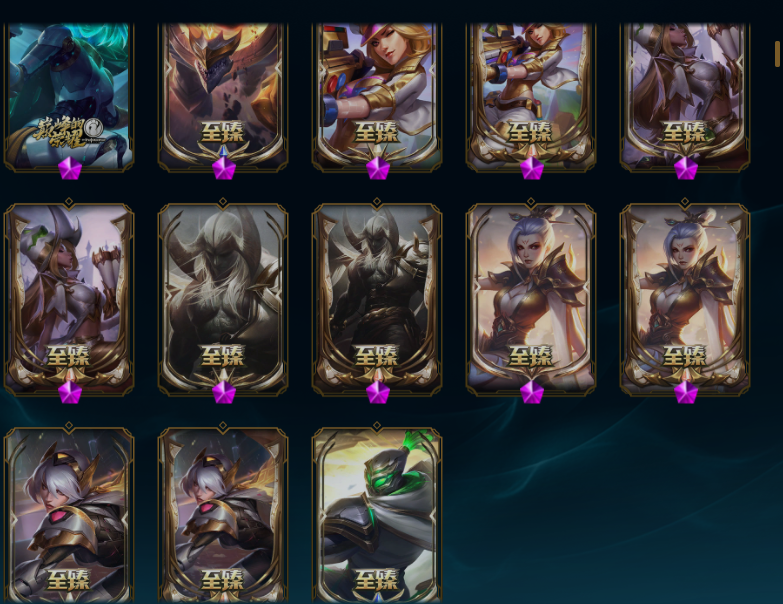This screenshot has width=783, height=604.
Task: Click the golden scrollbar handle at right edge
Action: pos(778,53)
